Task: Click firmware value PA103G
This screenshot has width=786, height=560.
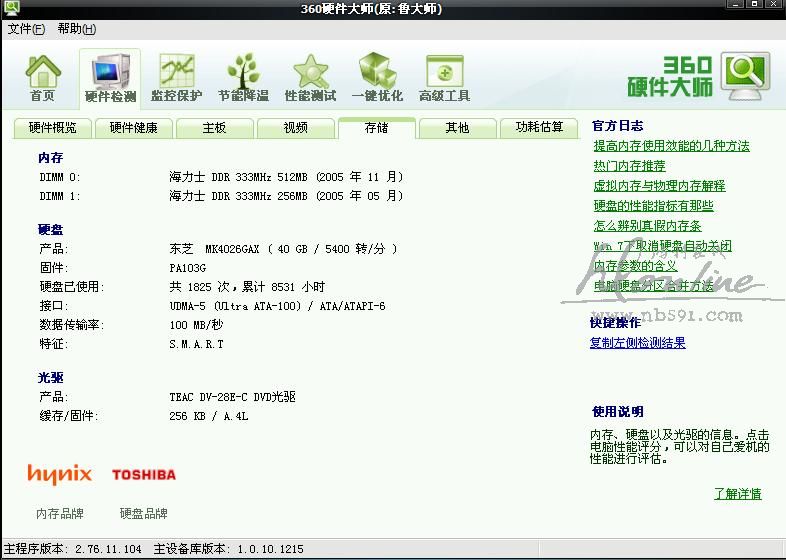Action: click(188, 268)
